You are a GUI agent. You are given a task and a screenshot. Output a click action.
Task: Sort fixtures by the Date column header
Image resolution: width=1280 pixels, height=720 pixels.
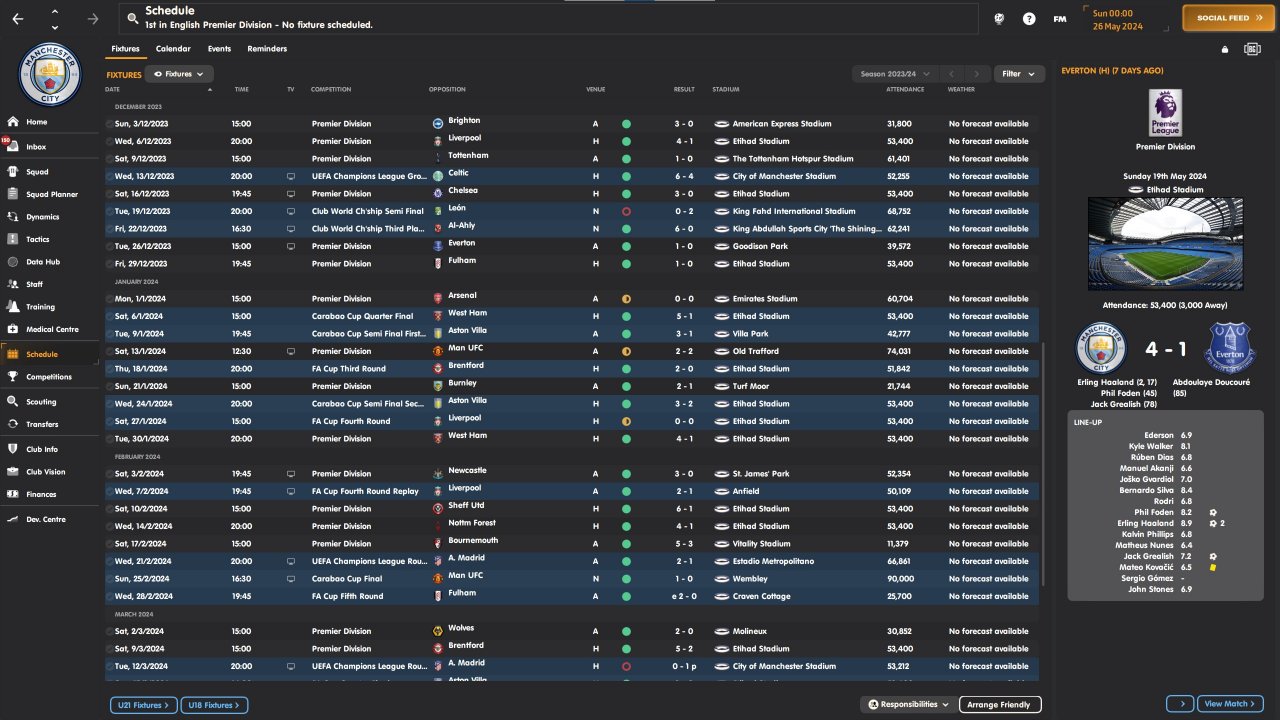113,90
